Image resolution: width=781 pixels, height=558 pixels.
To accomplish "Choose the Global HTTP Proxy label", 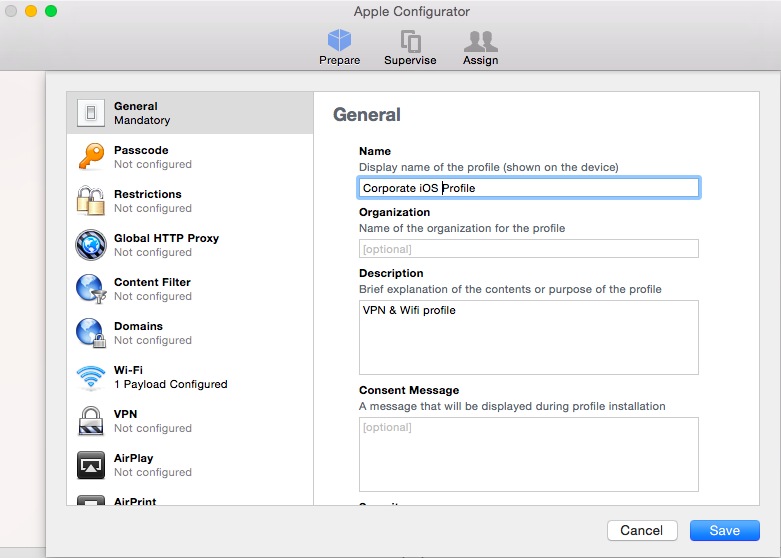I will (166, 238).
